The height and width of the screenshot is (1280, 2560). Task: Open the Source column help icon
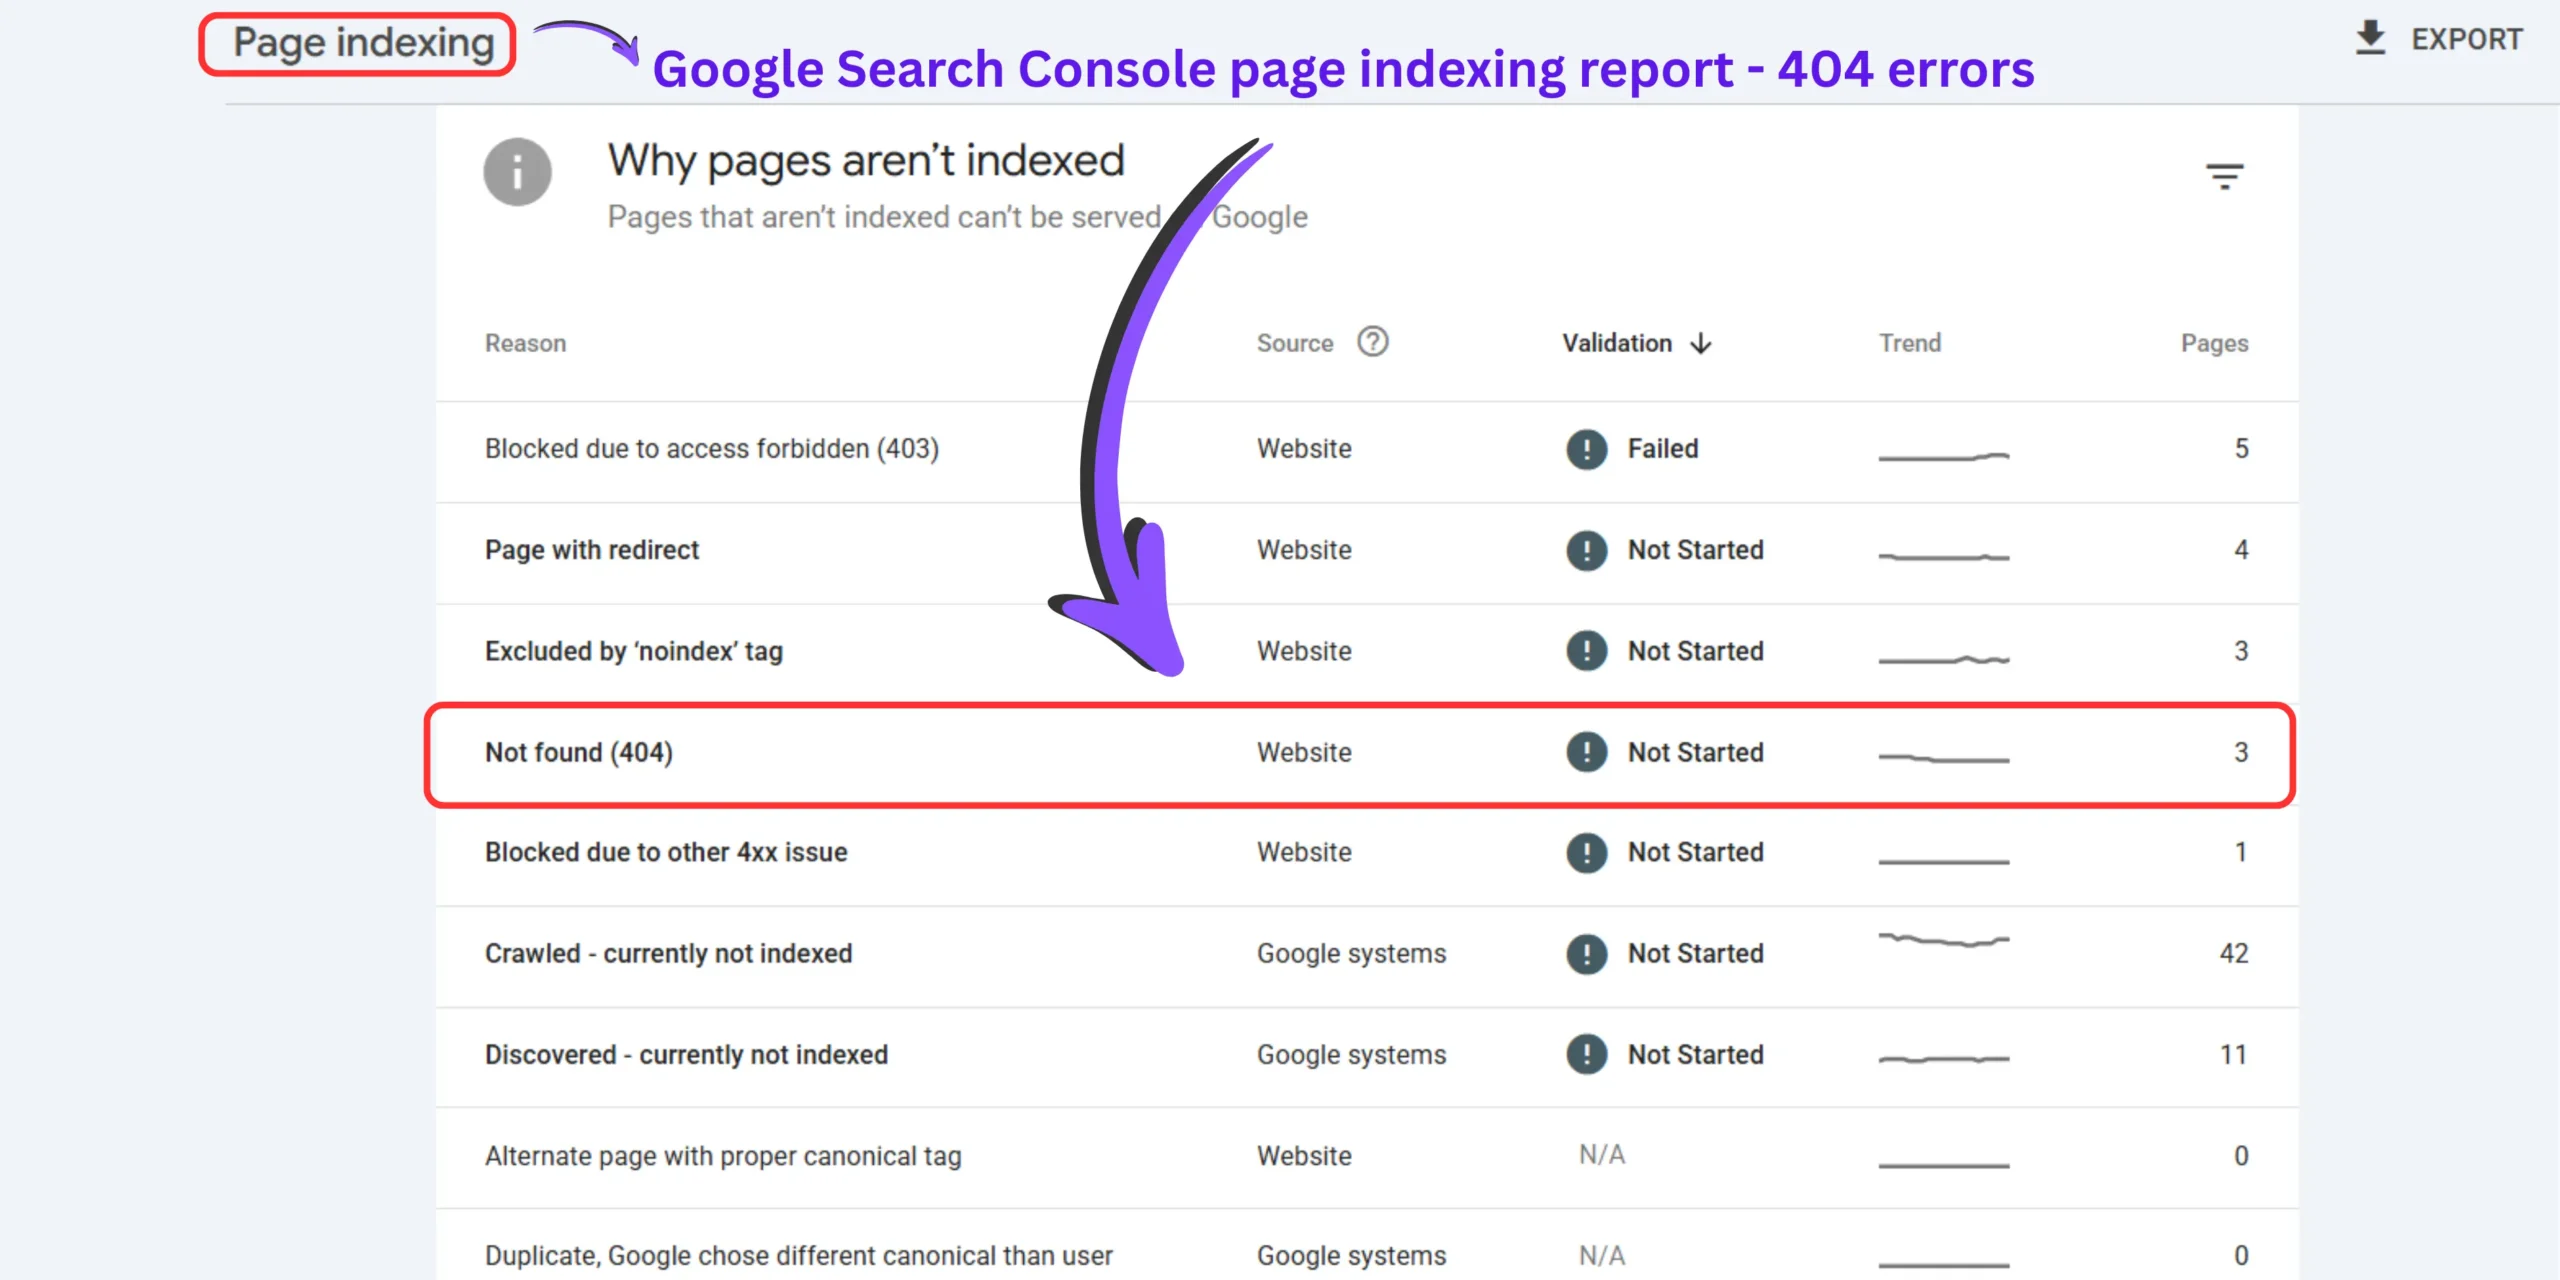click(1373, 342)
